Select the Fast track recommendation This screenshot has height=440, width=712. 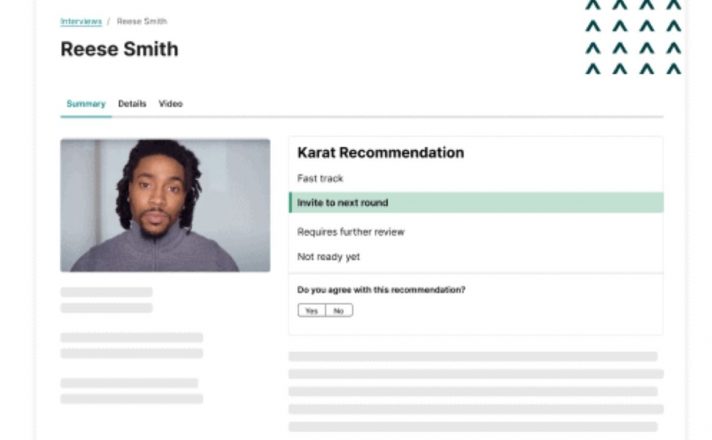coord(320,178)
